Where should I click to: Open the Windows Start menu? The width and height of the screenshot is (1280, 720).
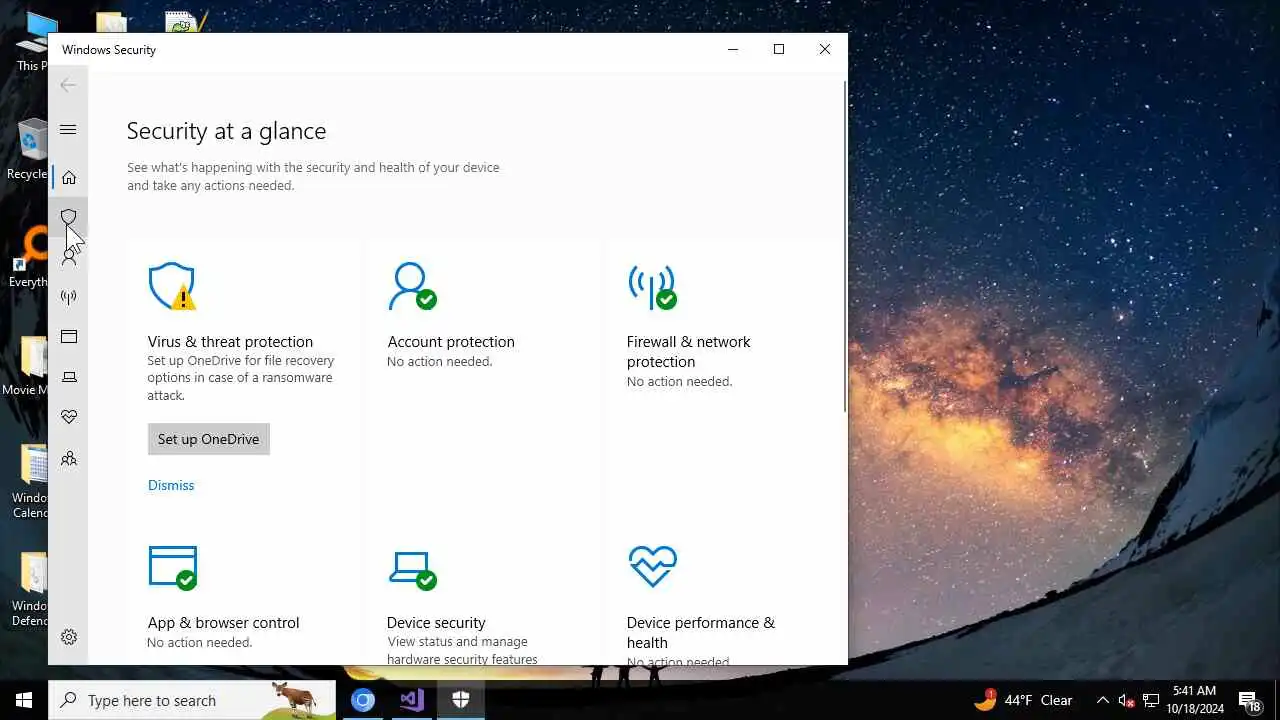[x=24, y=700]
